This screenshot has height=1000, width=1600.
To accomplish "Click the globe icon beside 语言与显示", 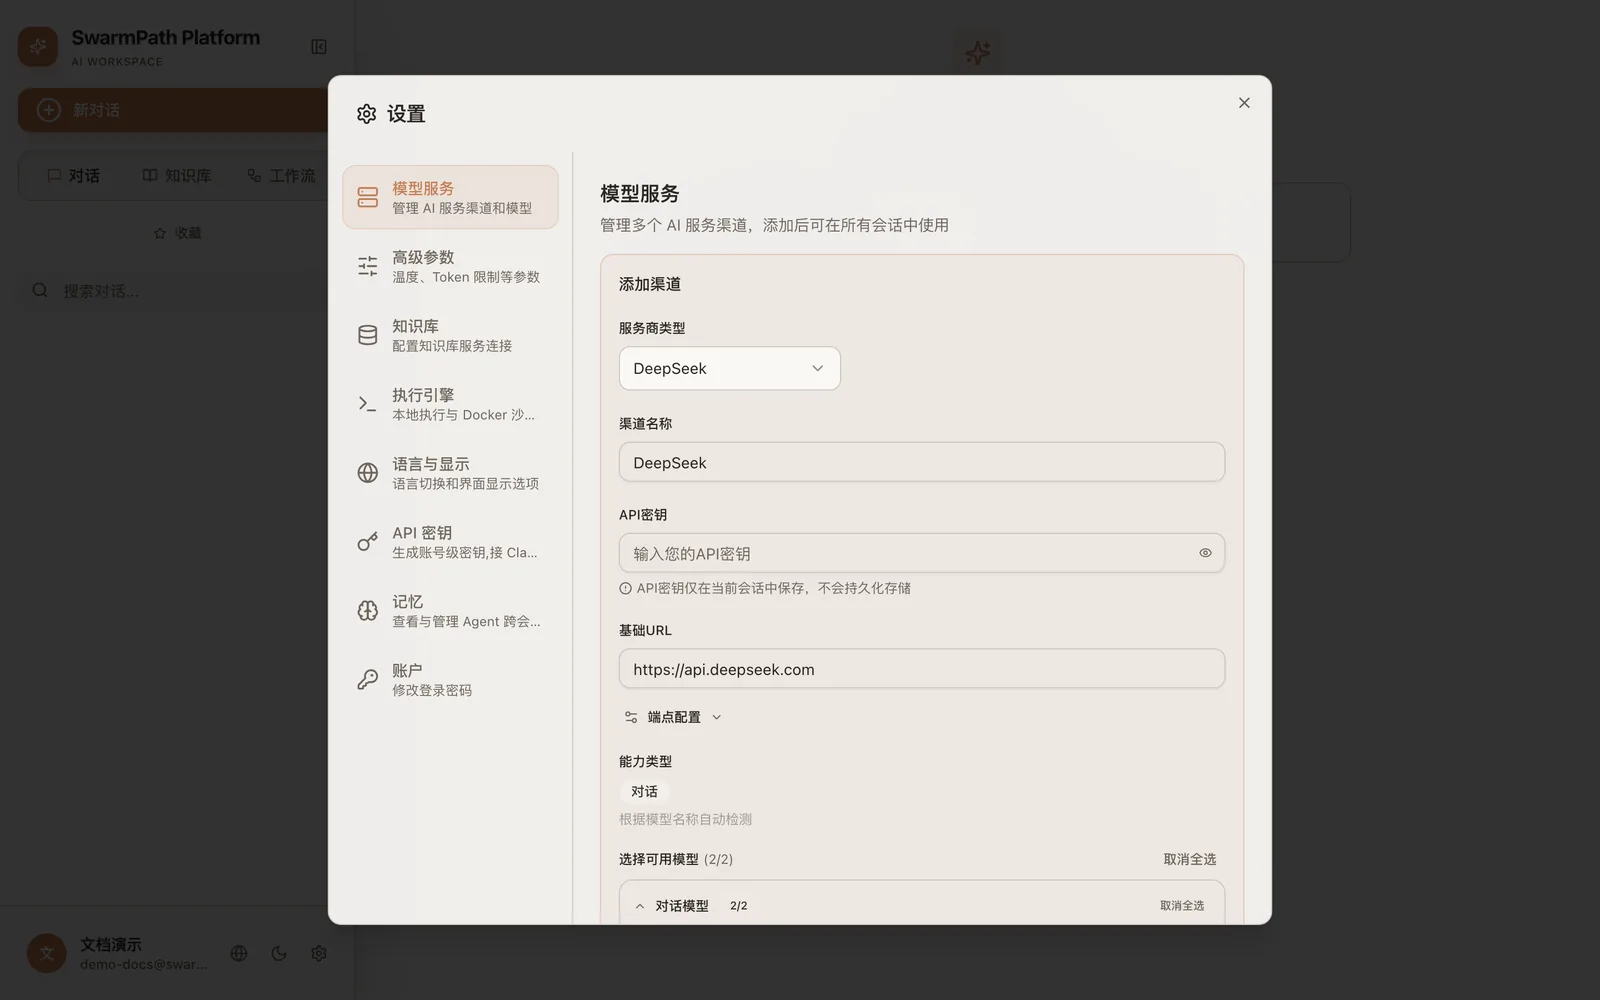I will [x=368, y=473].
